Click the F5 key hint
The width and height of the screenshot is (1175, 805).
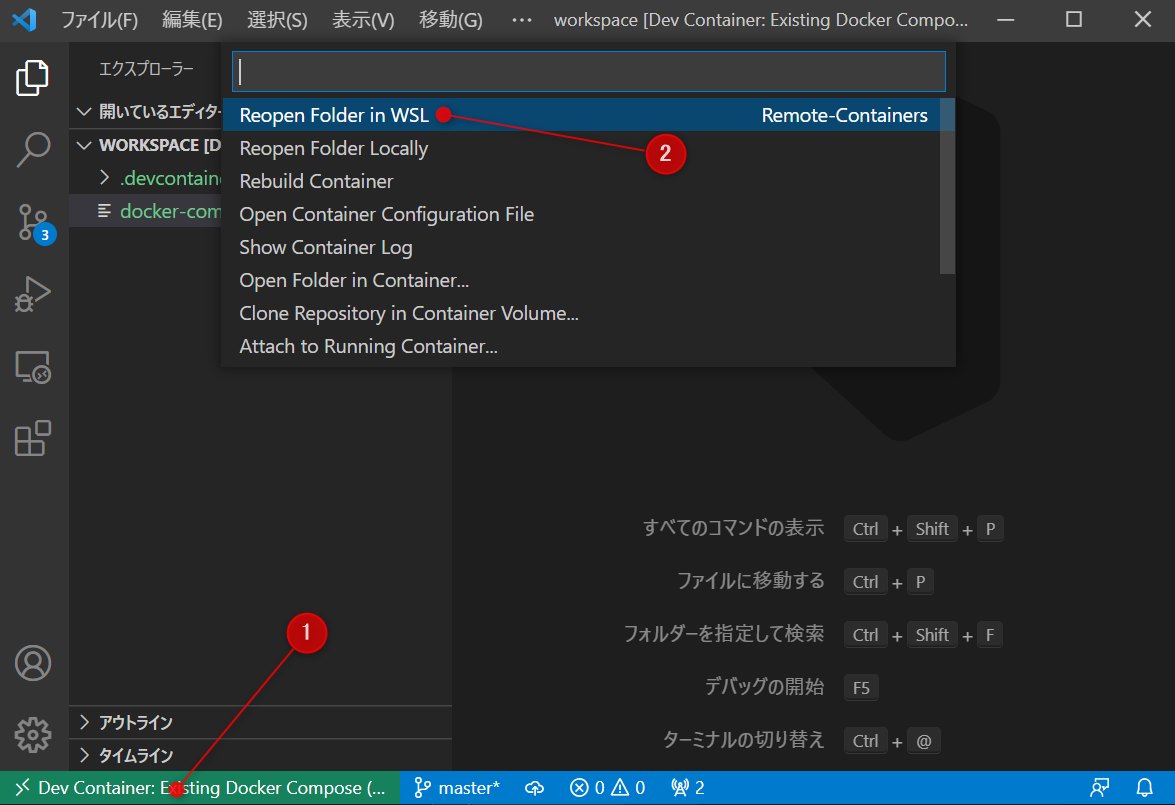(x=861, y=687)
